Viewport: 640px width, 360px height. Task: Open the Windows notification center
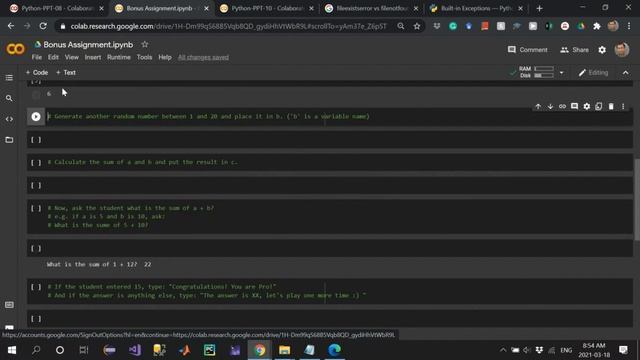623,350
